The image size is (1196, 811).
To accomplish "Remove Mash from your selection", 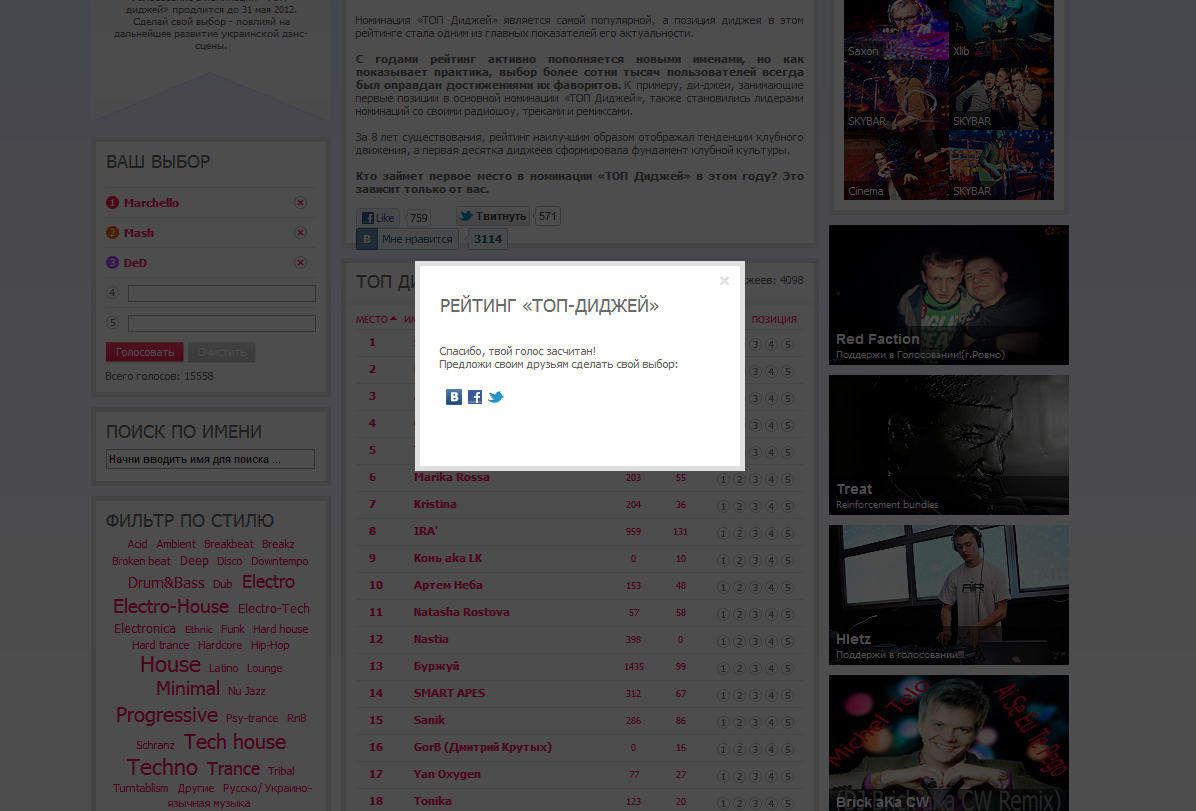I will click(301, 233).
